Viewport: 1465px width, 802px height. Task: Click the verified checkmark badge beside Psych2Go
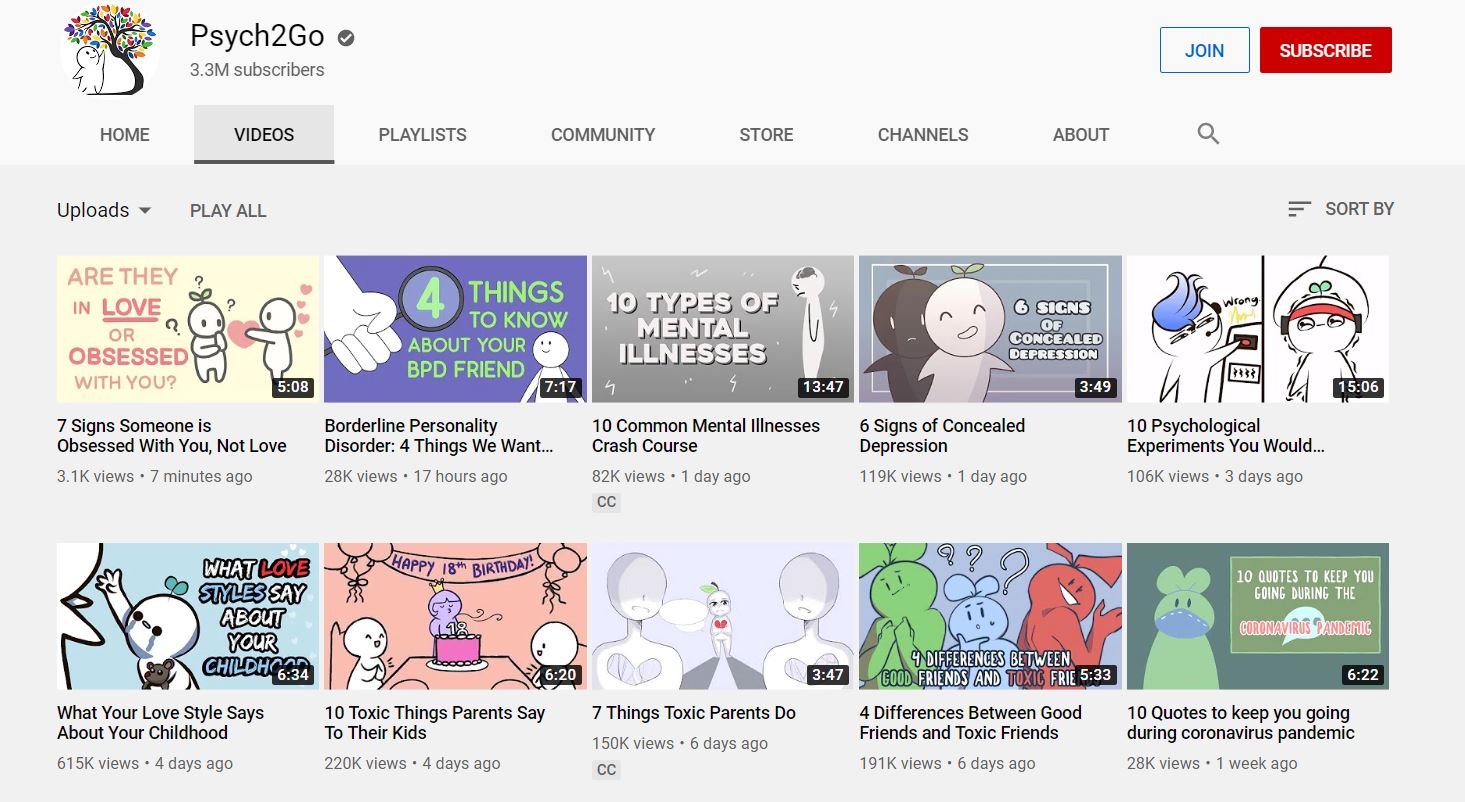tap(346, 38)
